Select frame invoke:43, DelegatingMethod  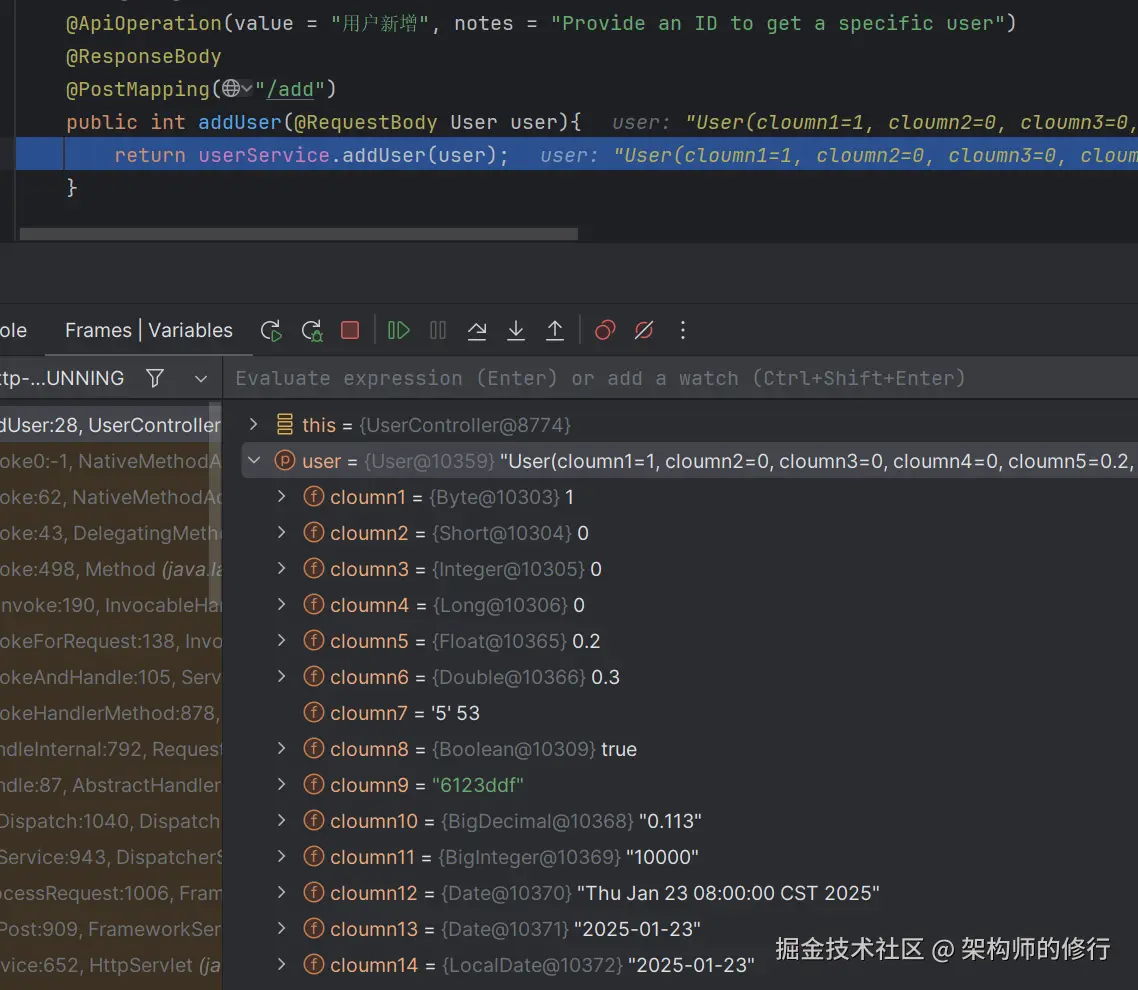[110, 533]
